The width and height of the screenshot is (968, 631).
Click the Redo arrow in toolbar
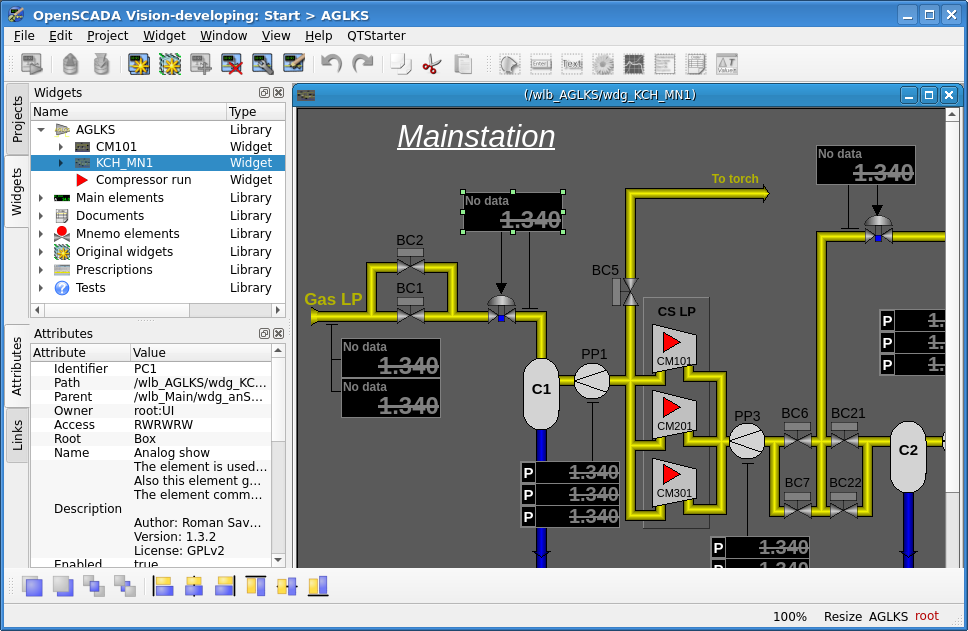tap(362, 65)
